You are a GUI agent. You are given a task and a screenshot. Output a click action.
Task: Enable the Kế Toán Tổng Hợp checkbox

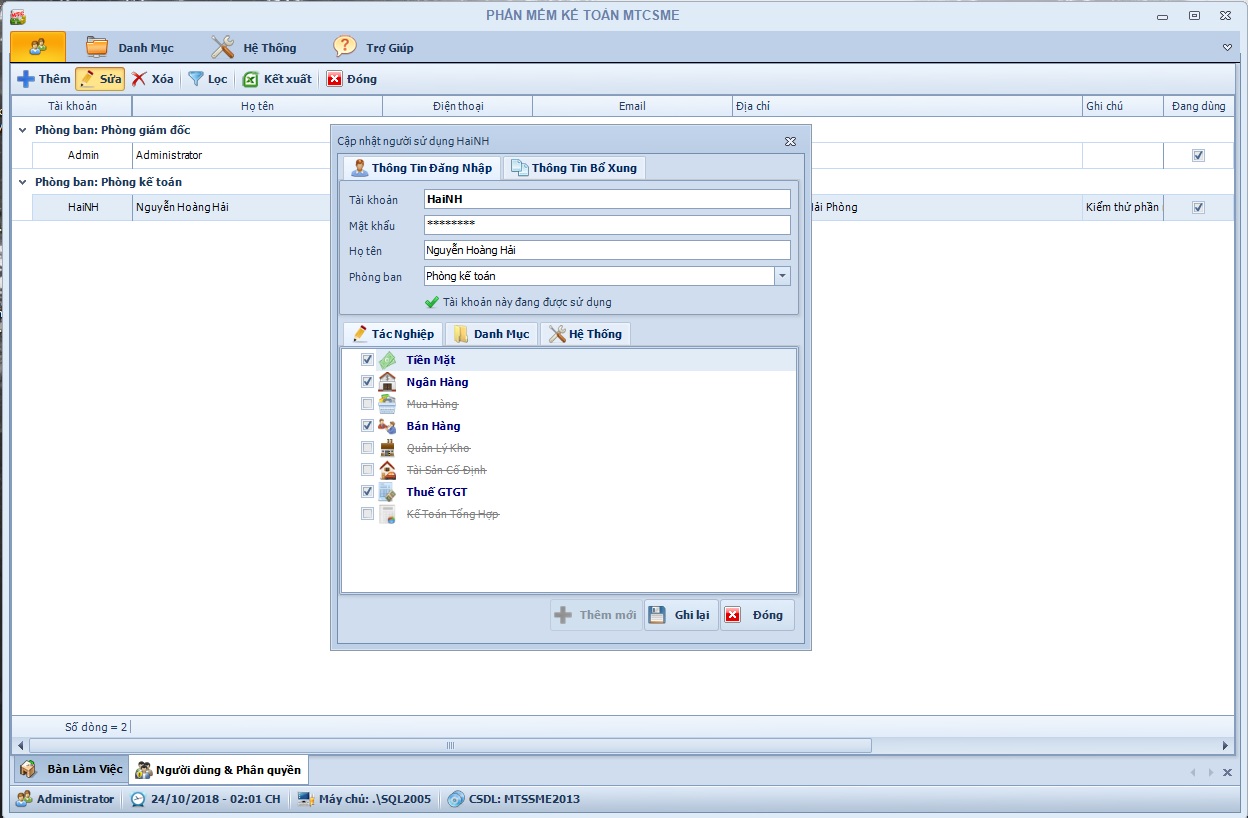click(x=367, y=514)
